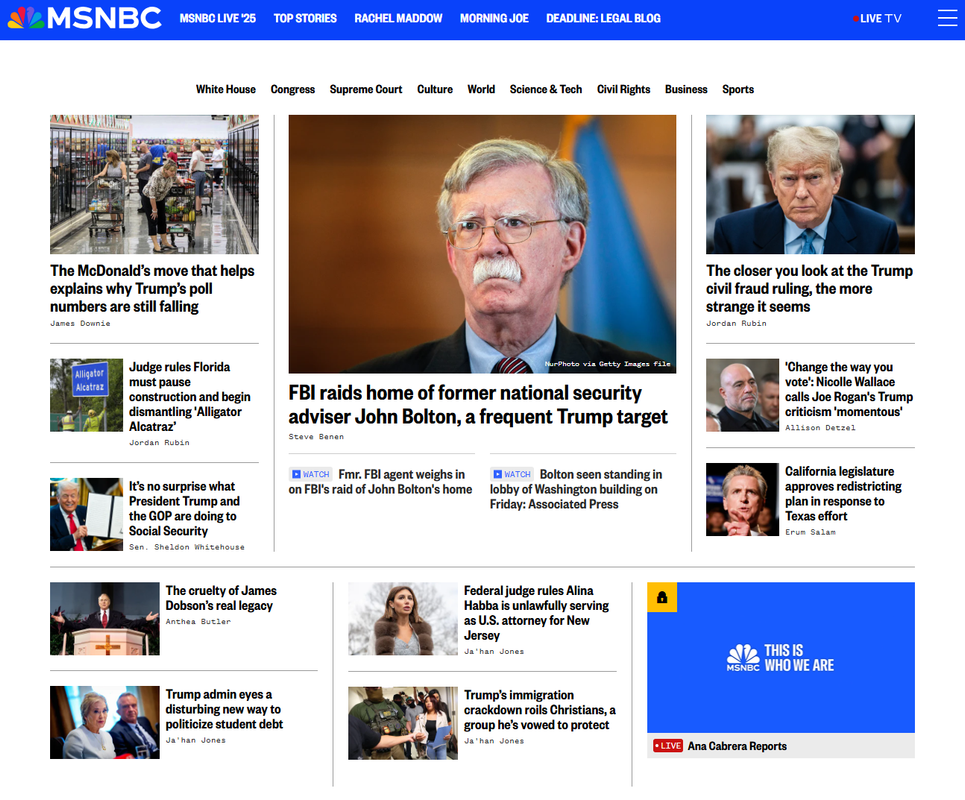The width and height of the screenshot is (965, 800).
Task: Click the Alina Habba thumbnail
Action: coord(403,619)
